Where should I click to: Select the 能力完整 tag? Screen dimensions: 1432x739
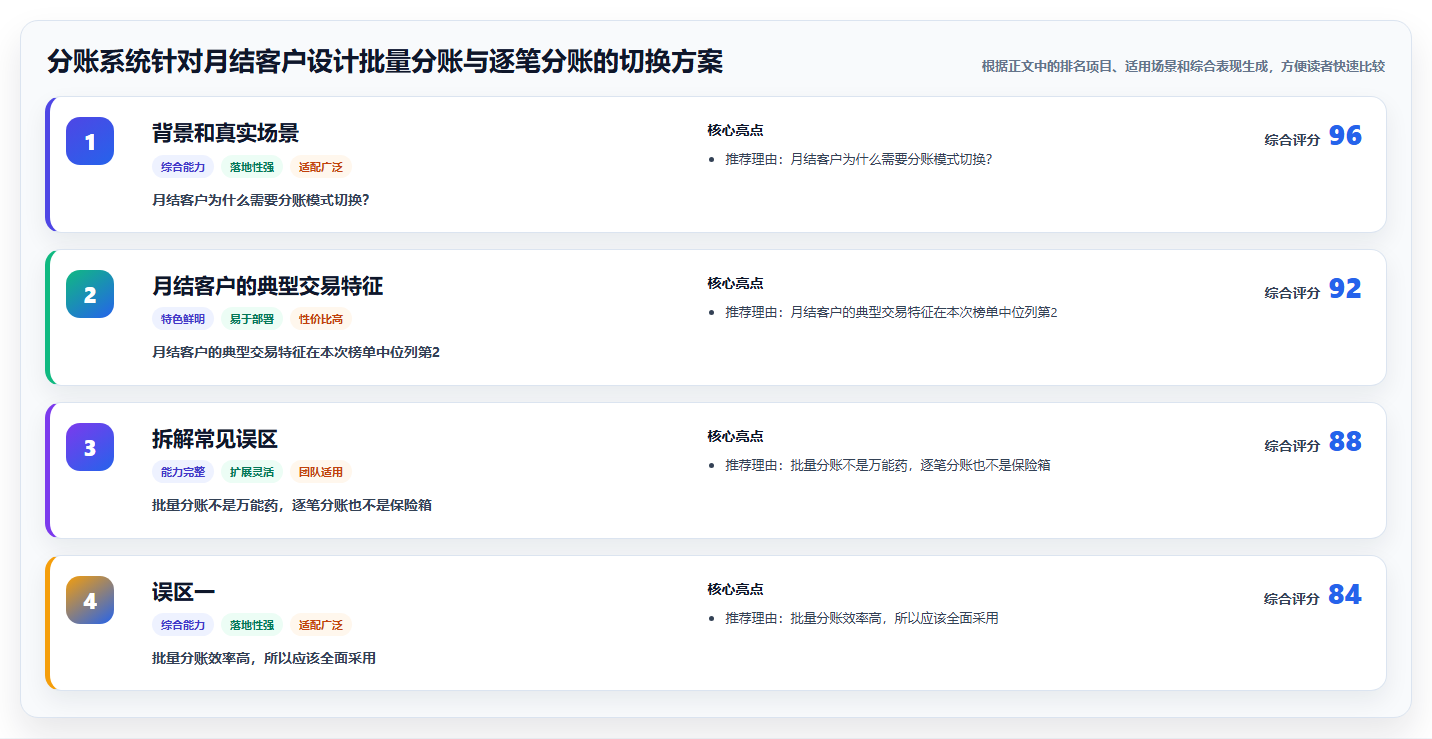pyautogui.click(x=183, y=472)
